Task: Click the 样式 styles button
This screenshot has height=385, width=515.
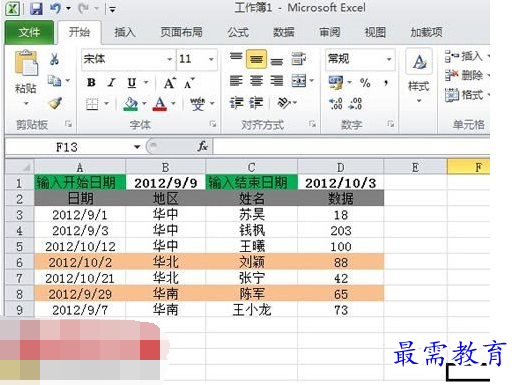Action: pos(419,77)
